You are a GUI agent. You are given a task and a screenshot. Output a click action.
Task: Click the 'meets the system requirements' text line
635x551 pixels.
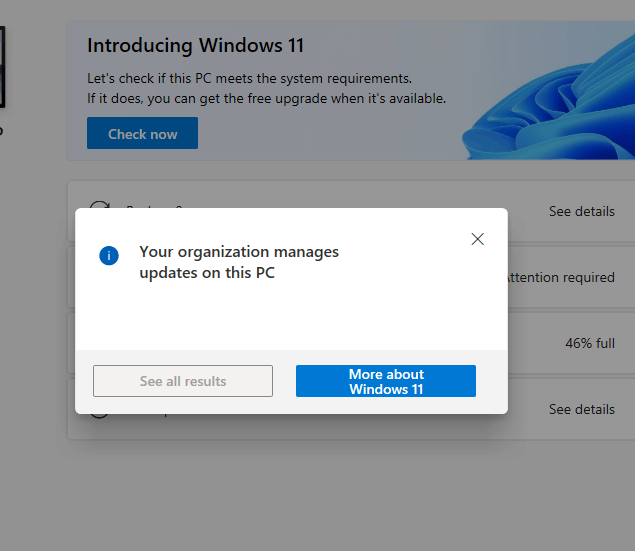[x=249, y=78]
